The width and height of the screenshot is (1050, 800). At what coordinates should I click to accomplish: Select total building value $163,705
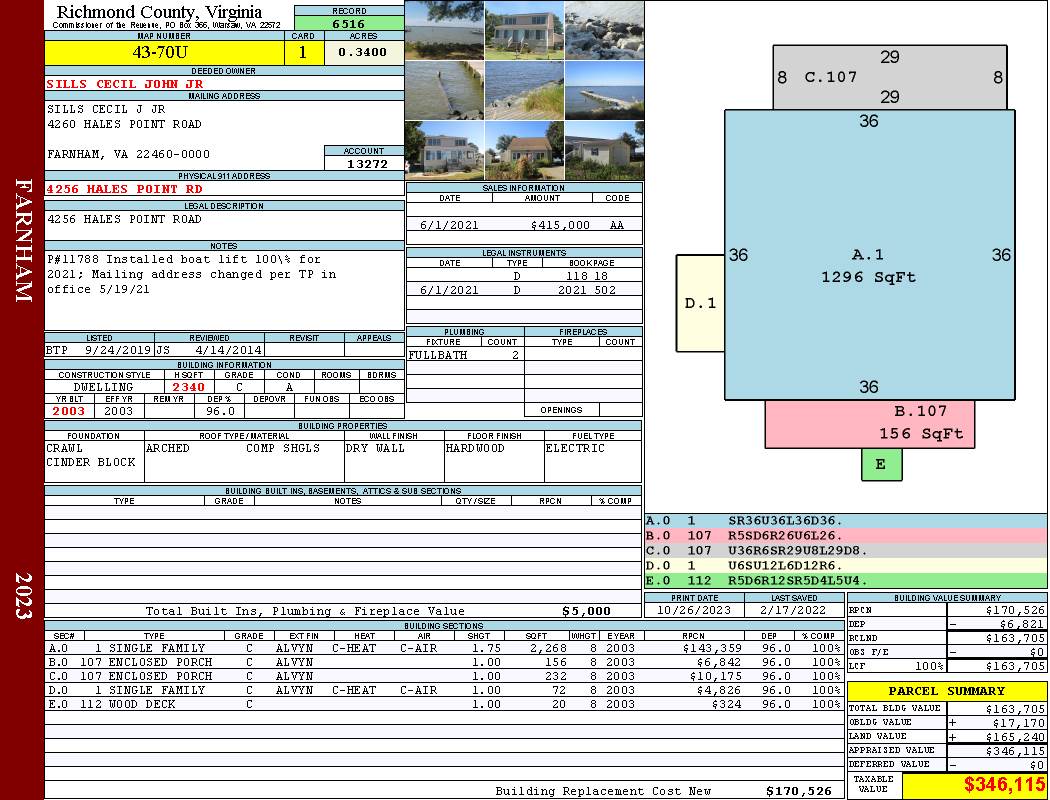pyautogui.click(x=1015, y=709)
